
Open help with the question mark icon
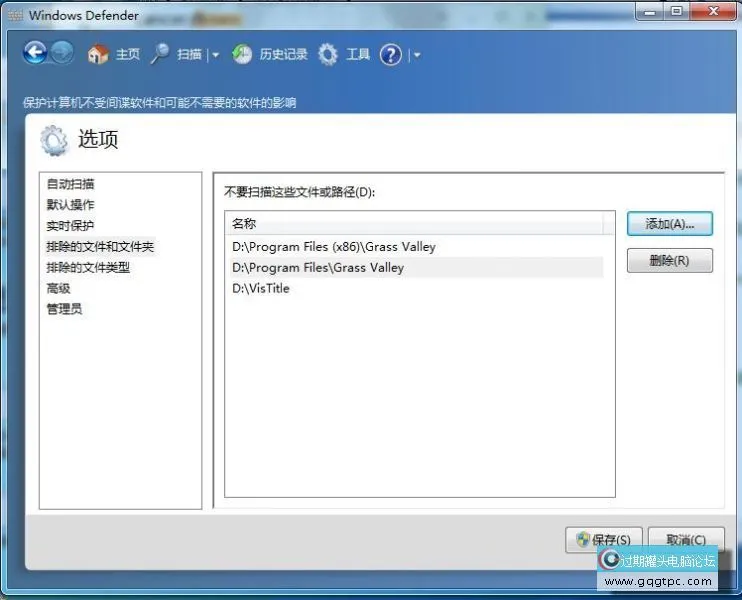click(391, 55)
